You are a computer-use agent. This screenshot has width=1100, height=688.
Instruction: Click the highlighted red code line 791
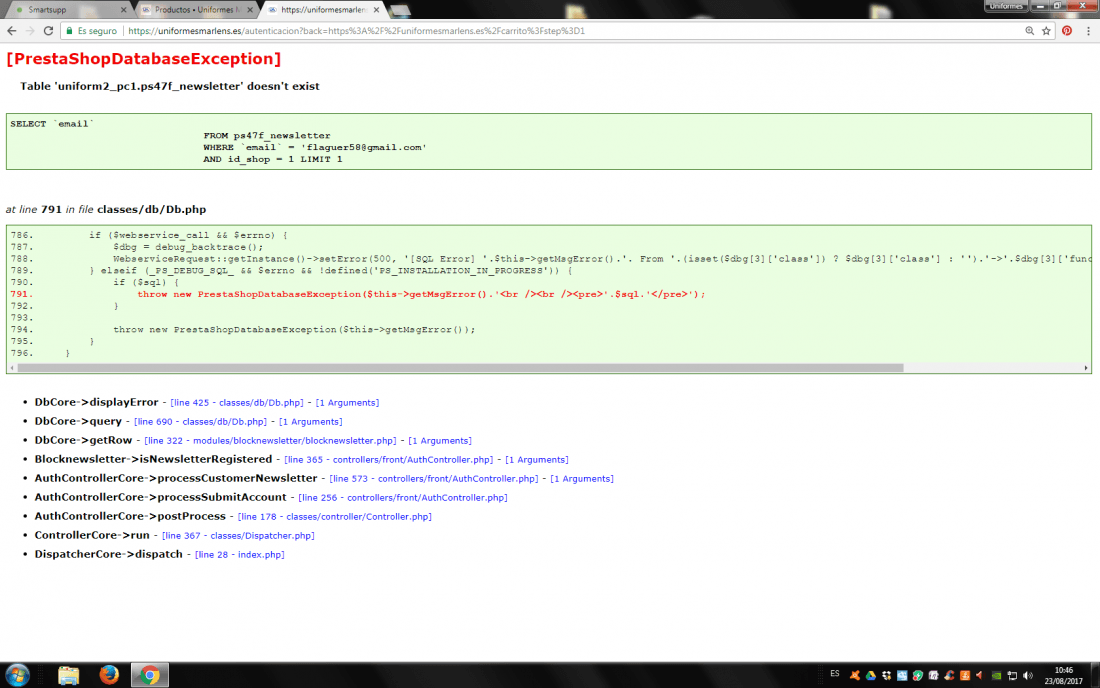coord(421,294)
